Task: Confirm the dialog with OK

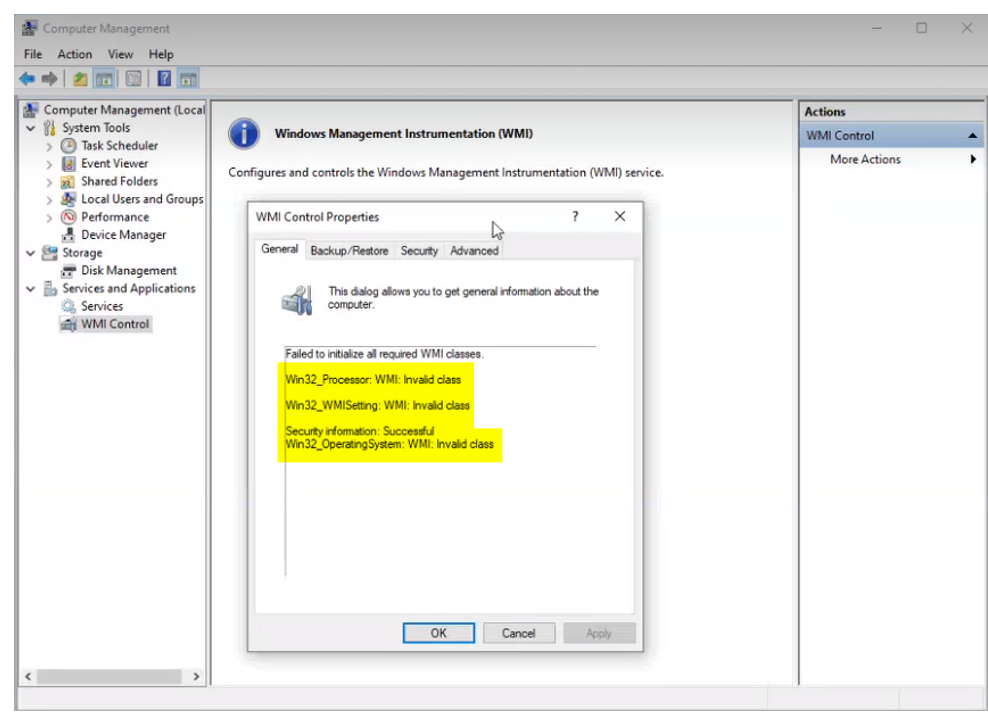Action: pos(439,633)
